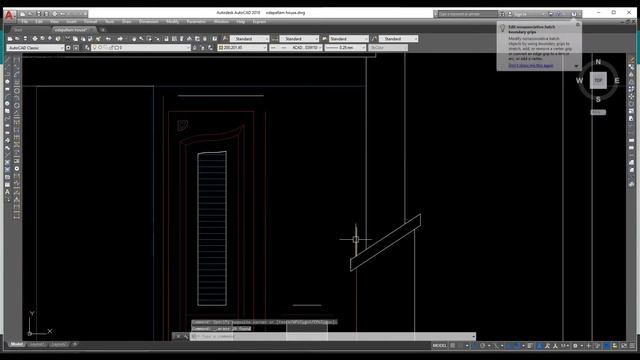Viewport: 640px width, 360px height.
Task: Open Layer Properties Manager icon
Action: tap(87, 48)
